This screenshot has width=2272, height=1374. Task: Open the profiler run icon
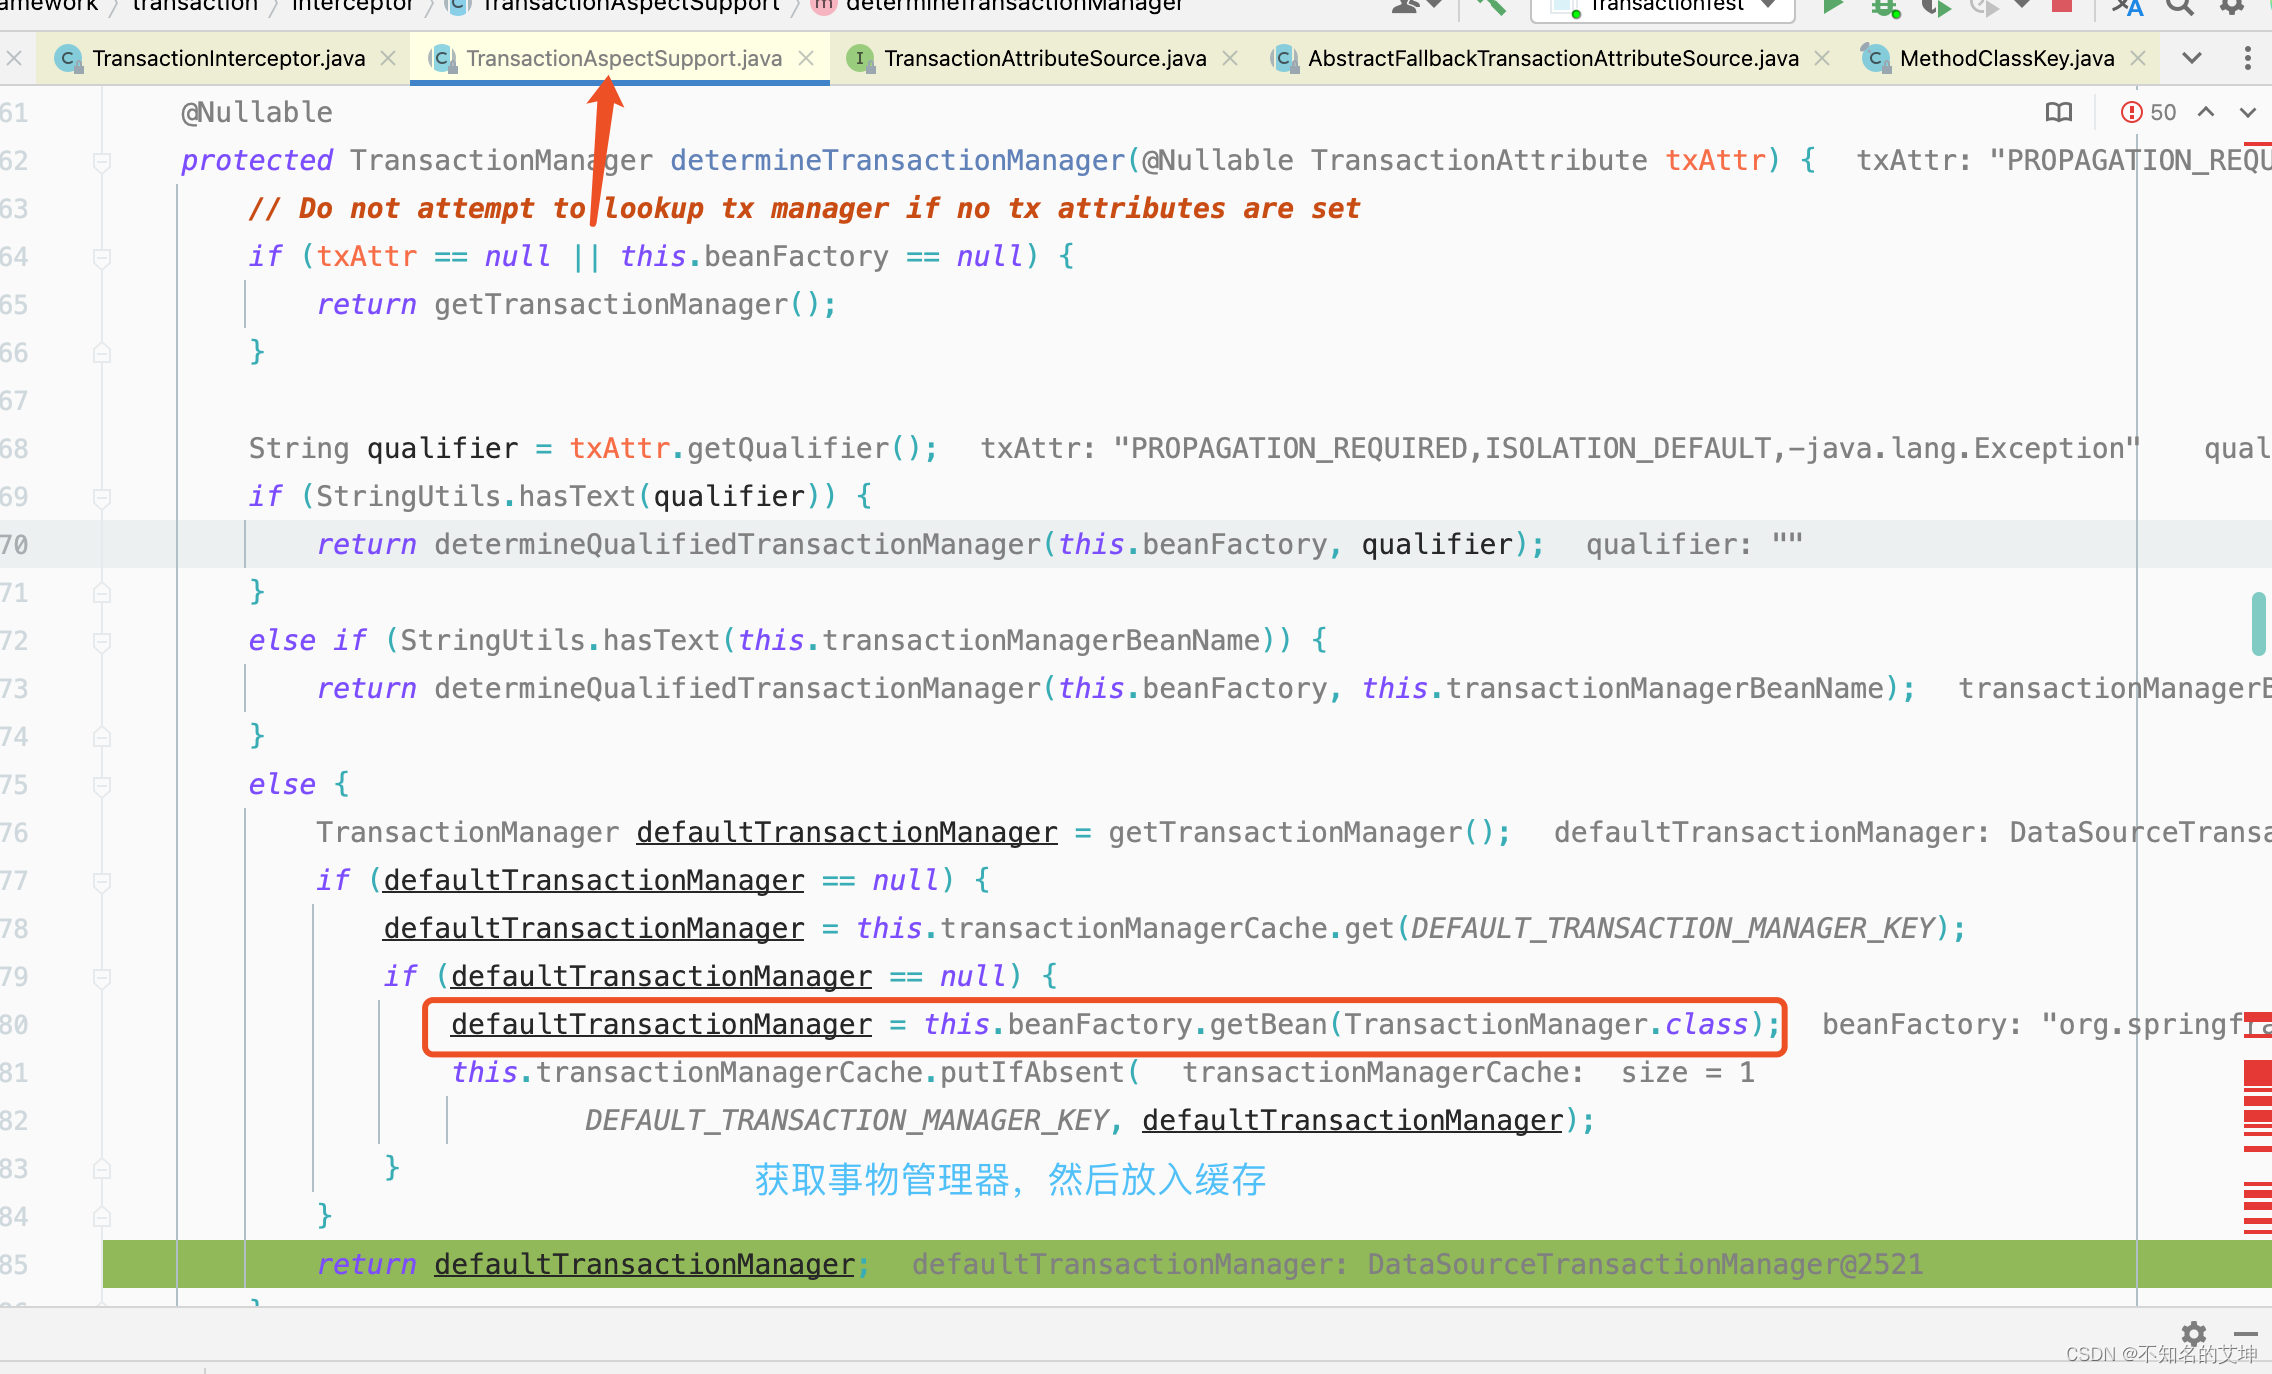[x=1985, y=6]
